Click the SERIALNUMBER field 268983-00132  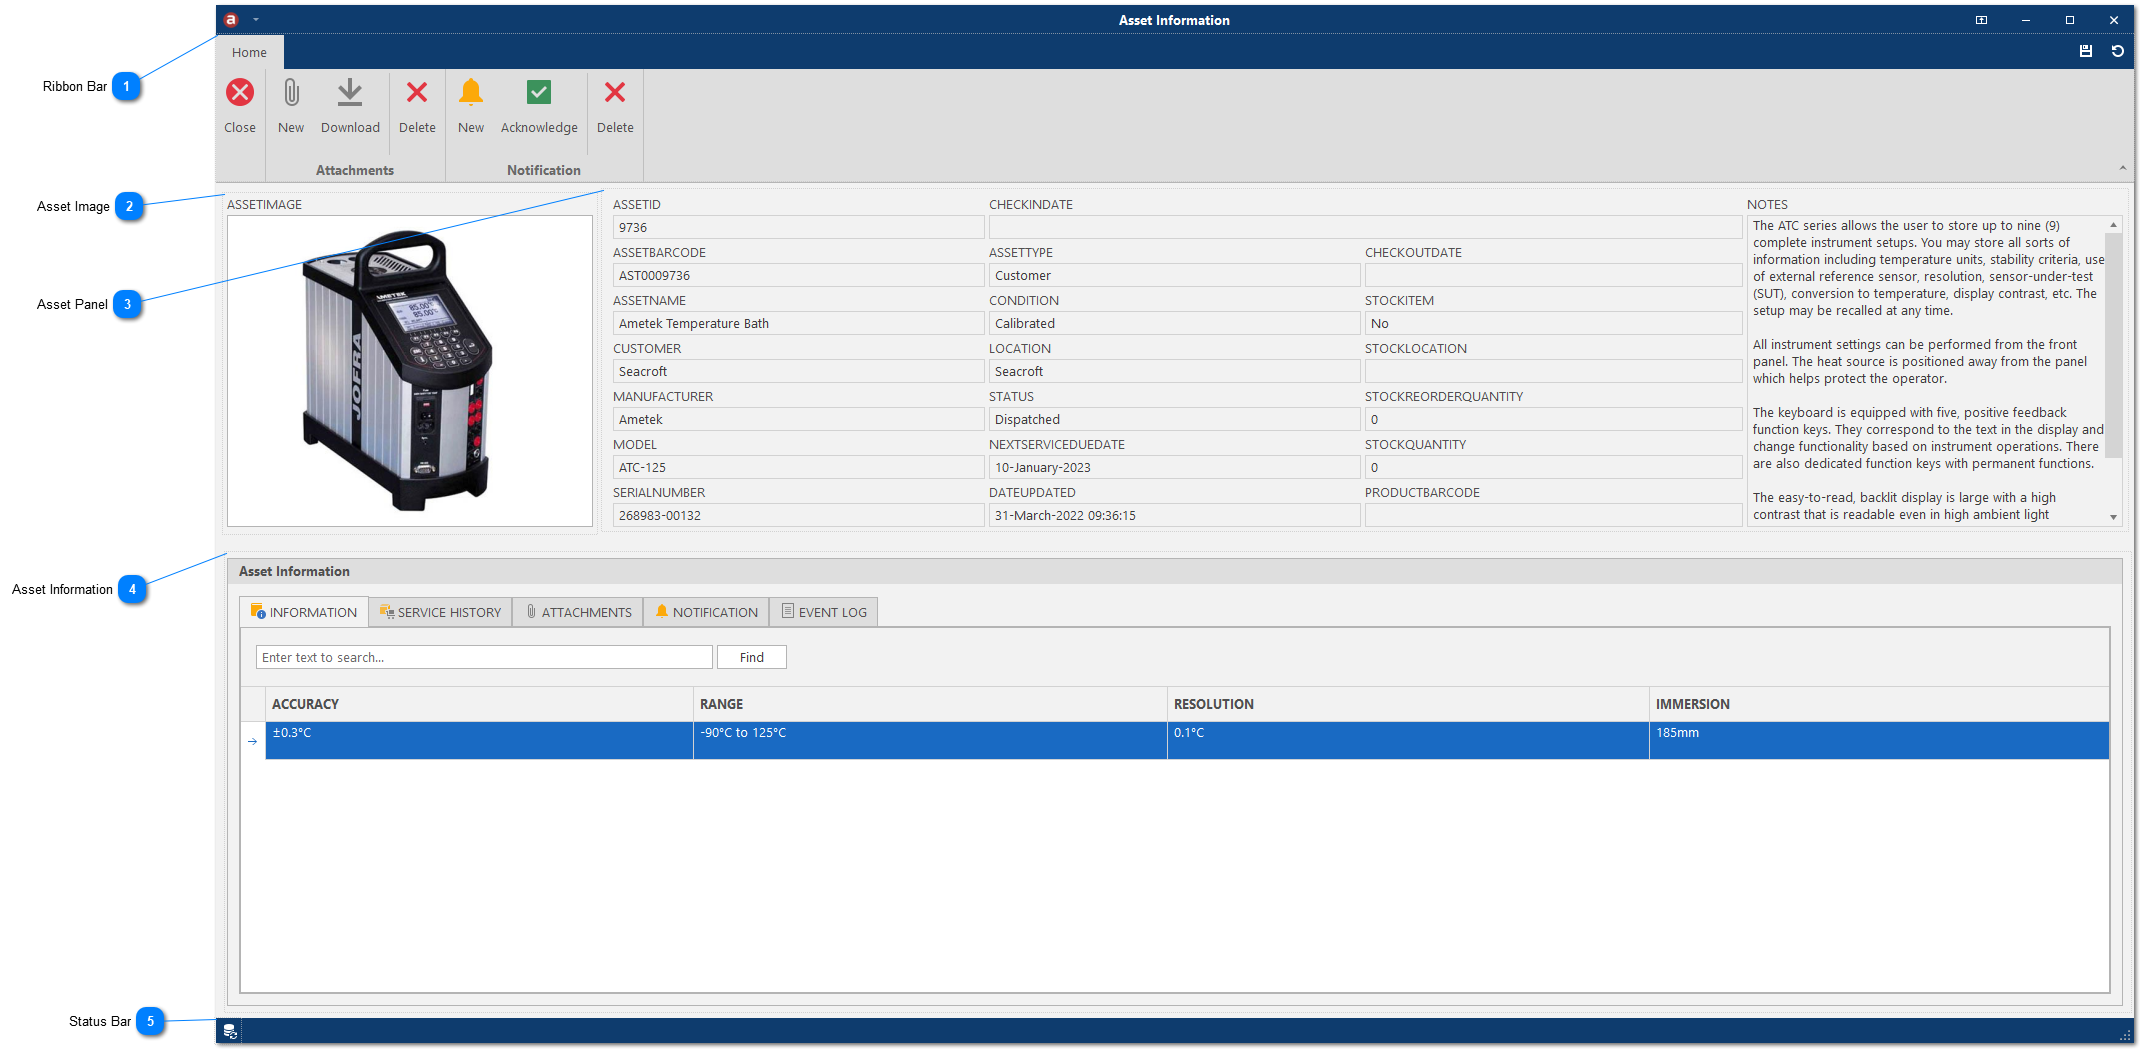[x=798, y=515]
